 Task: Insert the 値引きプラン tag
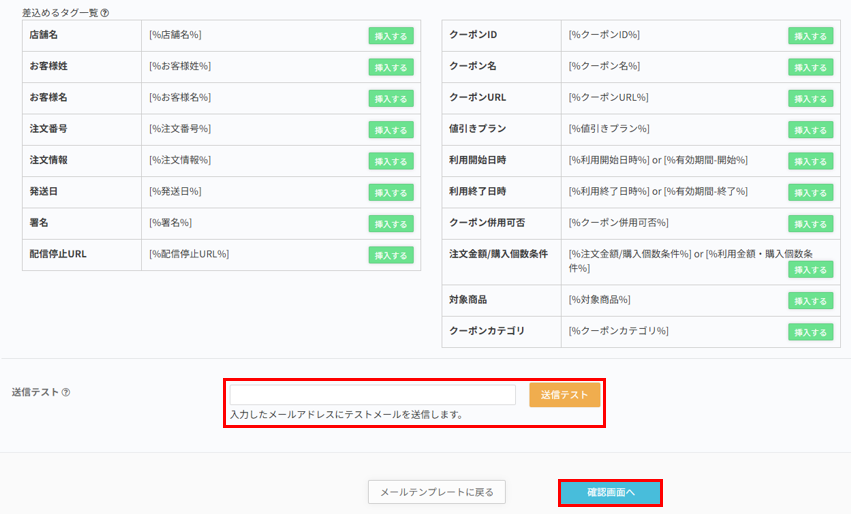(810, 130)
